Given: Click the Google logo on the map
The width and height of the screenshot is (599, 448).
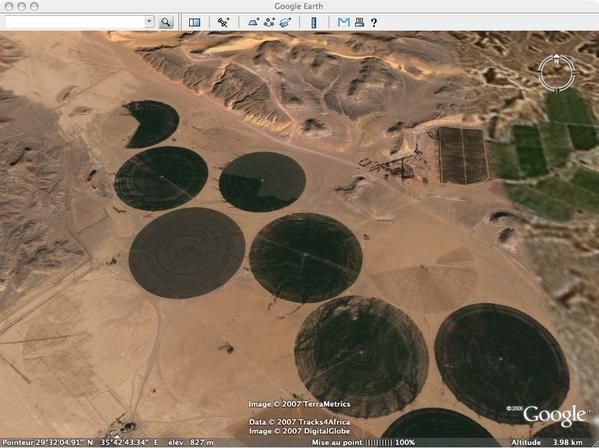Looking at the screenshot, I should point(554,415).
